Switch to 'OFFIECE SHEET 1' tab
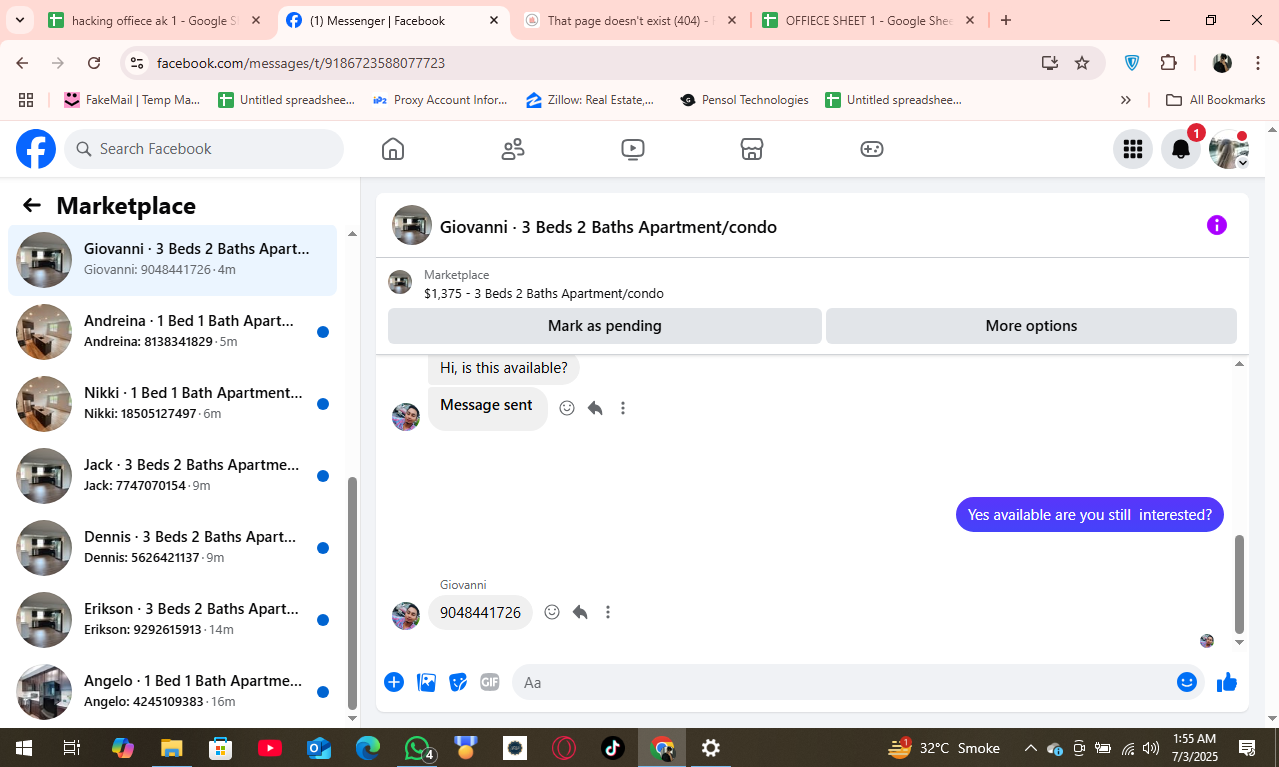Image resolution: width=1279 pixels, height=767 pixels. coord(868,20)
